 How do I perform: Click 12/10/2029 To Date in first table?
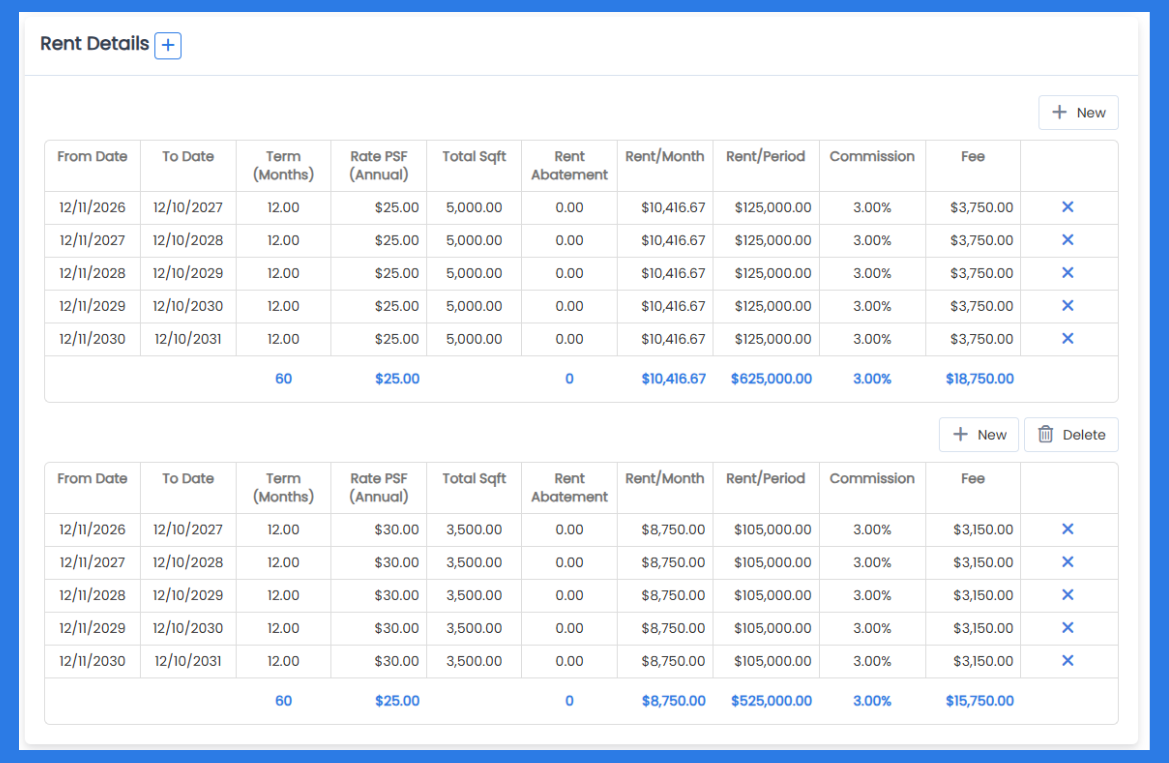pos(188,273)
